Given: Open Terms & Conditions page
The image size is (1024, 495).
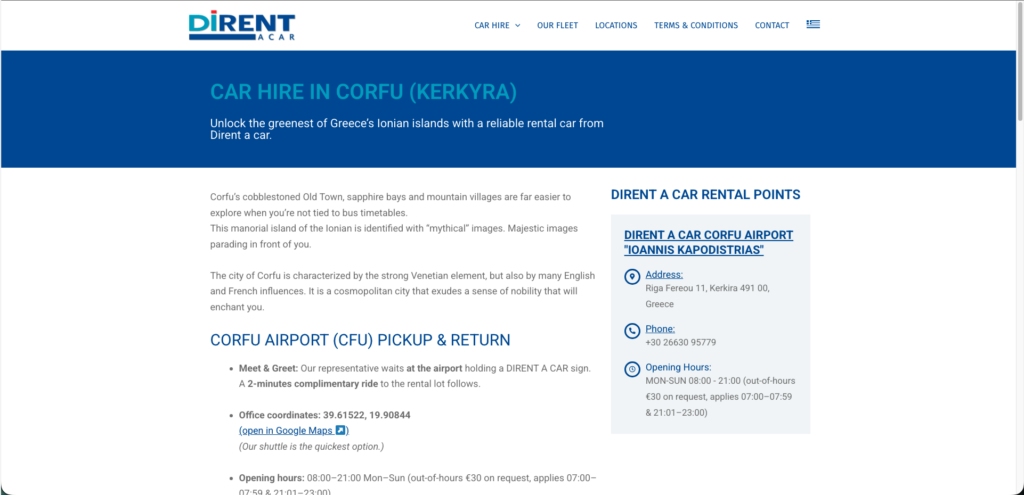Looking at the screenshot, I should click(x=696, y=25).
